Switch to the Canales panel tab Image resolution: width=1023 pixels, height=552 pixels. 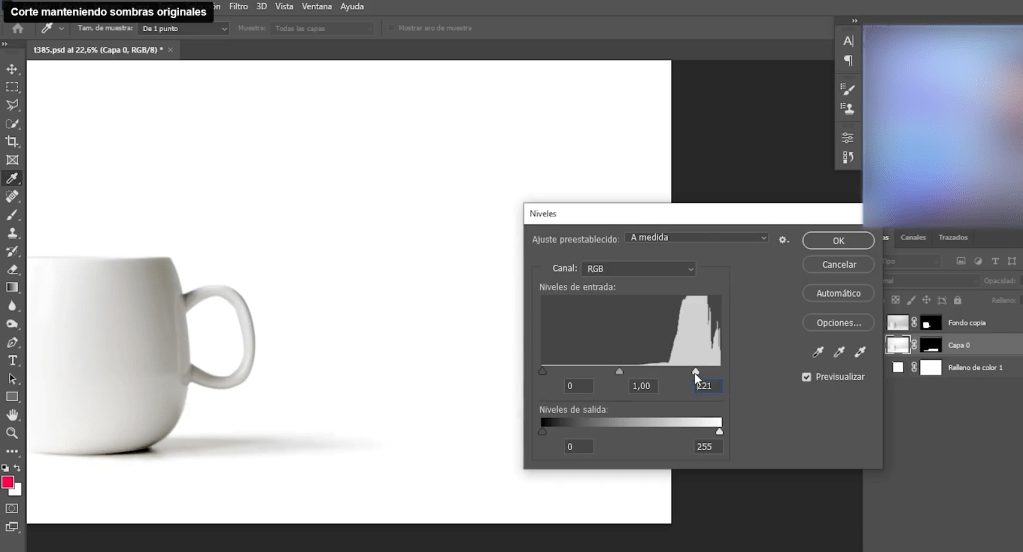click(913, 238)
